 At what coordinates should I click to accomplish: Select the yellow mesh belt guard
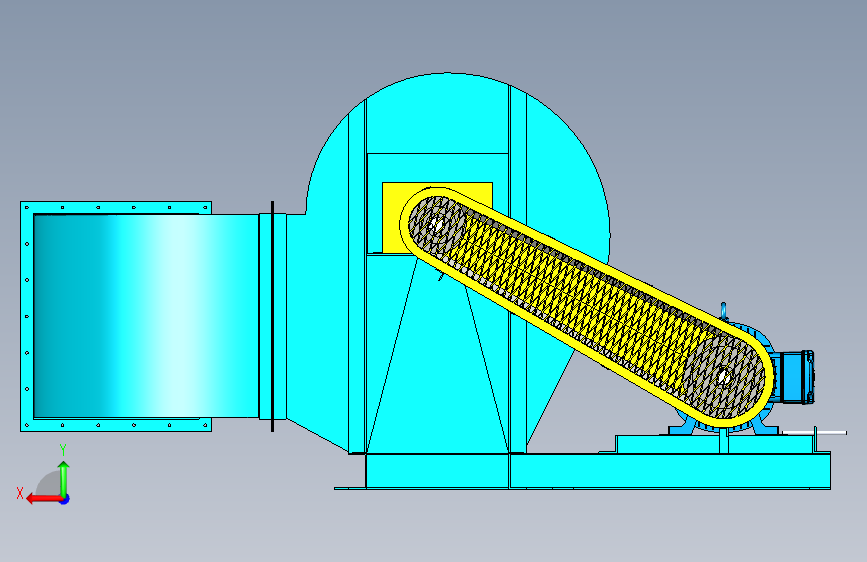click(584, 309)
